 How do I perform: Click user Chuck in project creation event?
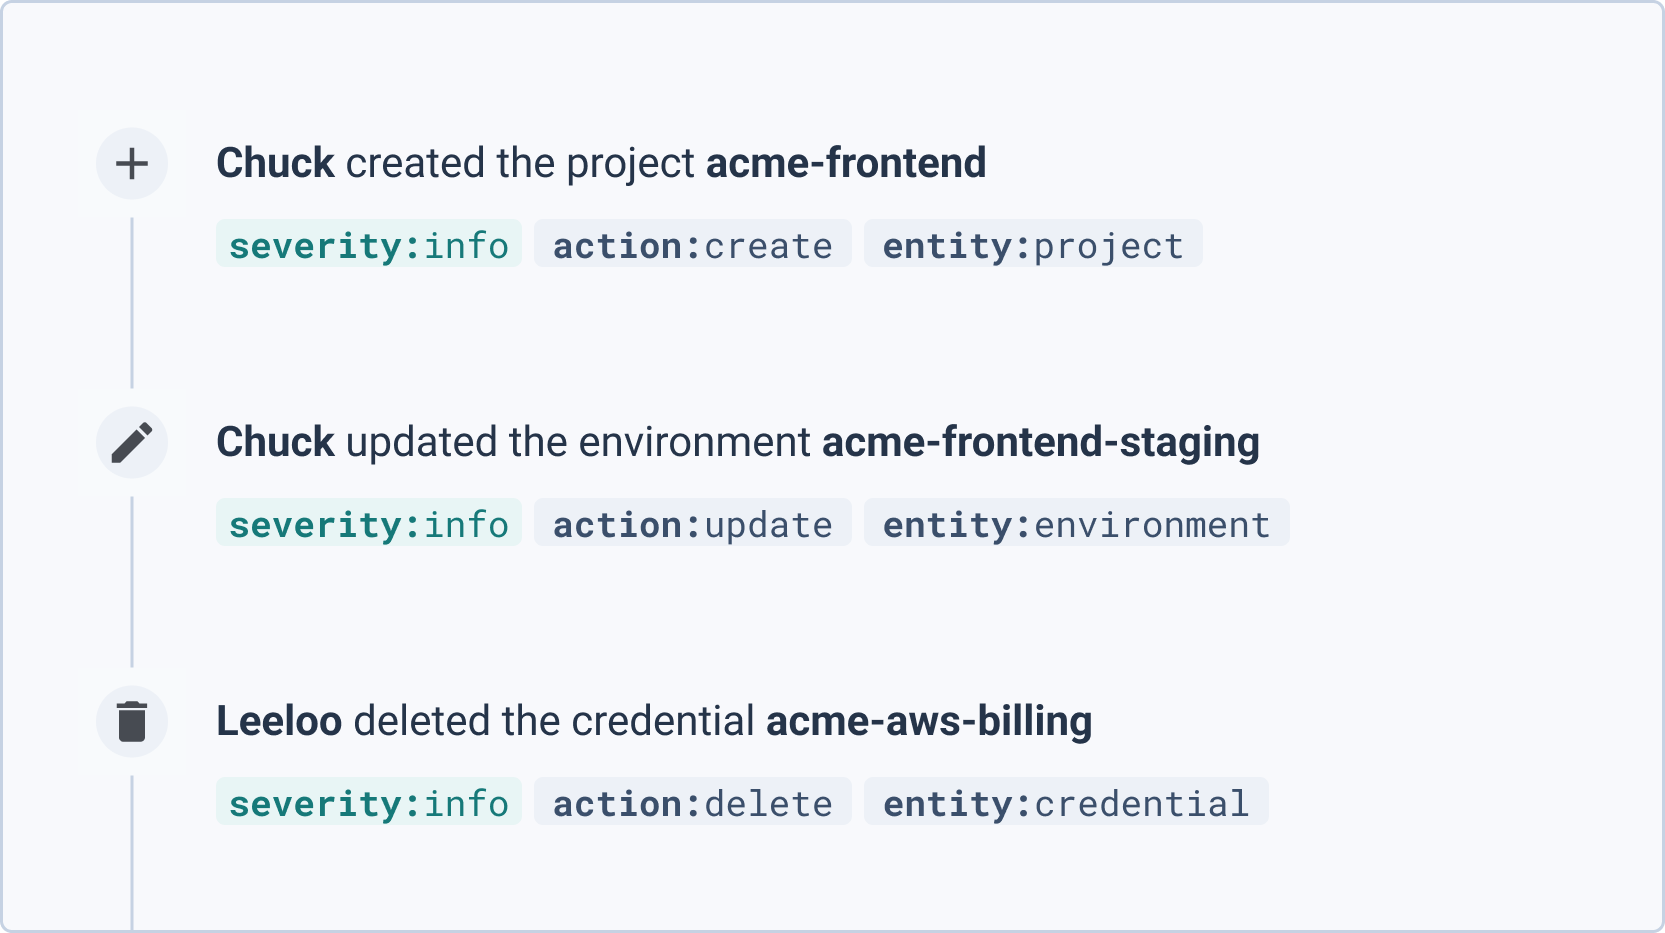[x=275, y=163]
